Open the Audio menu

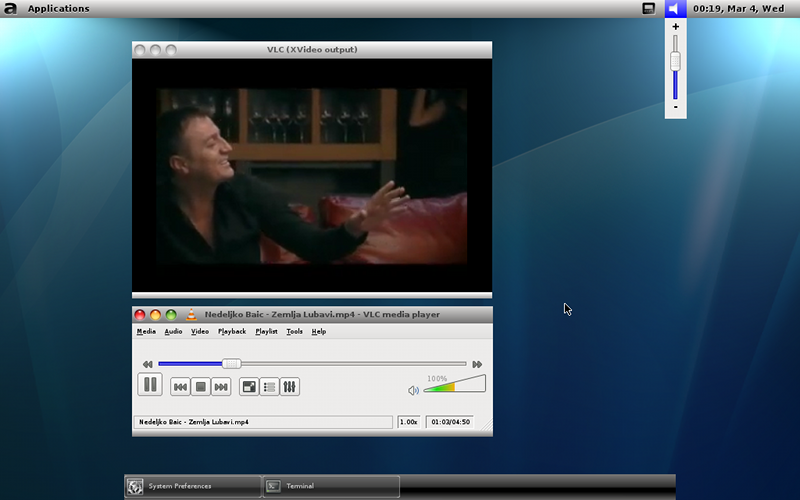[x=173, y=332]
